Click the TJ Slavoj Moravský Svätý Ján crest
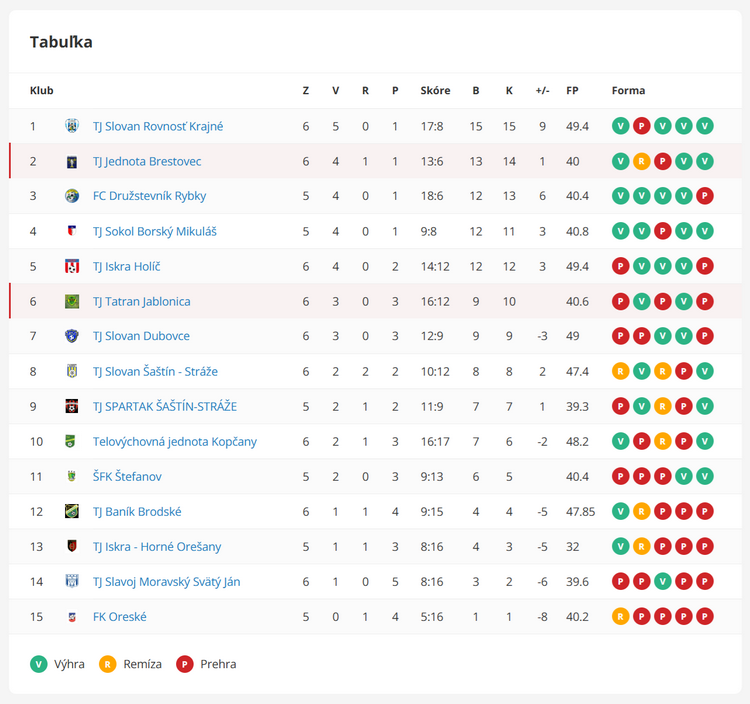750x704 pixels. [72, 582]
